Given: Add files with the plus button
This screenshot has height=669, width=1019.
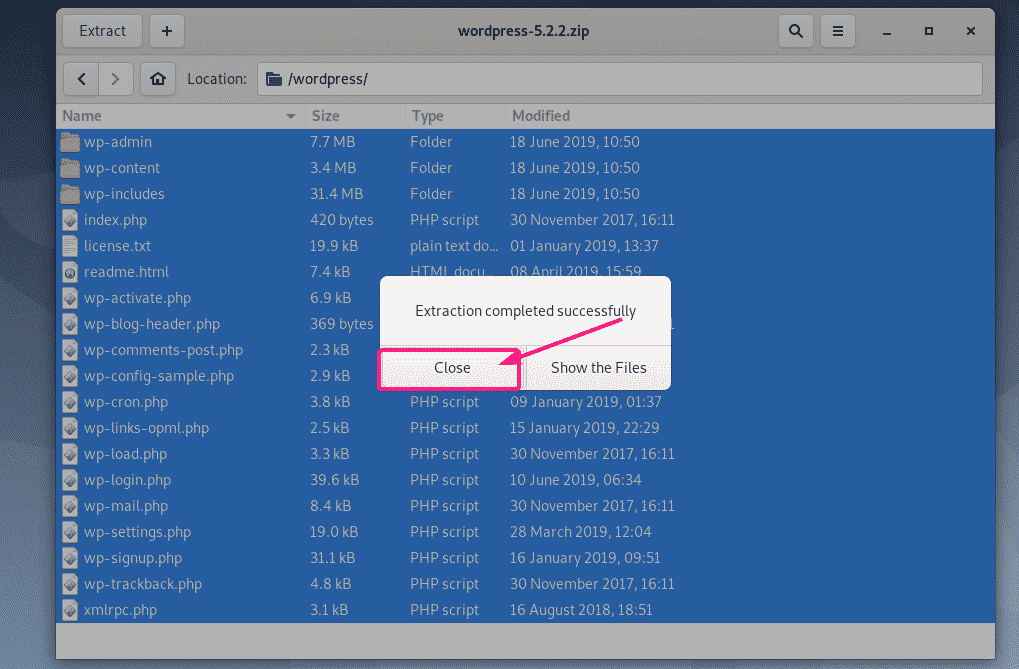Looking at the screenshot, I should pyautogui.click(x=167, y=31).
